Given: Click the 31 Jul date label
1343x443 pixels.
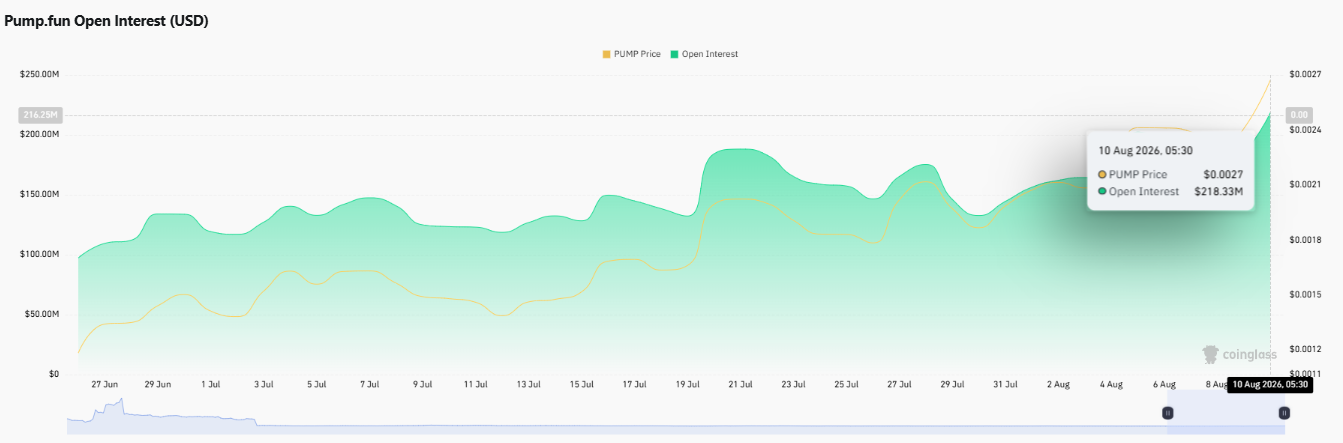Looking at the screenshot, I should 1005,384.
